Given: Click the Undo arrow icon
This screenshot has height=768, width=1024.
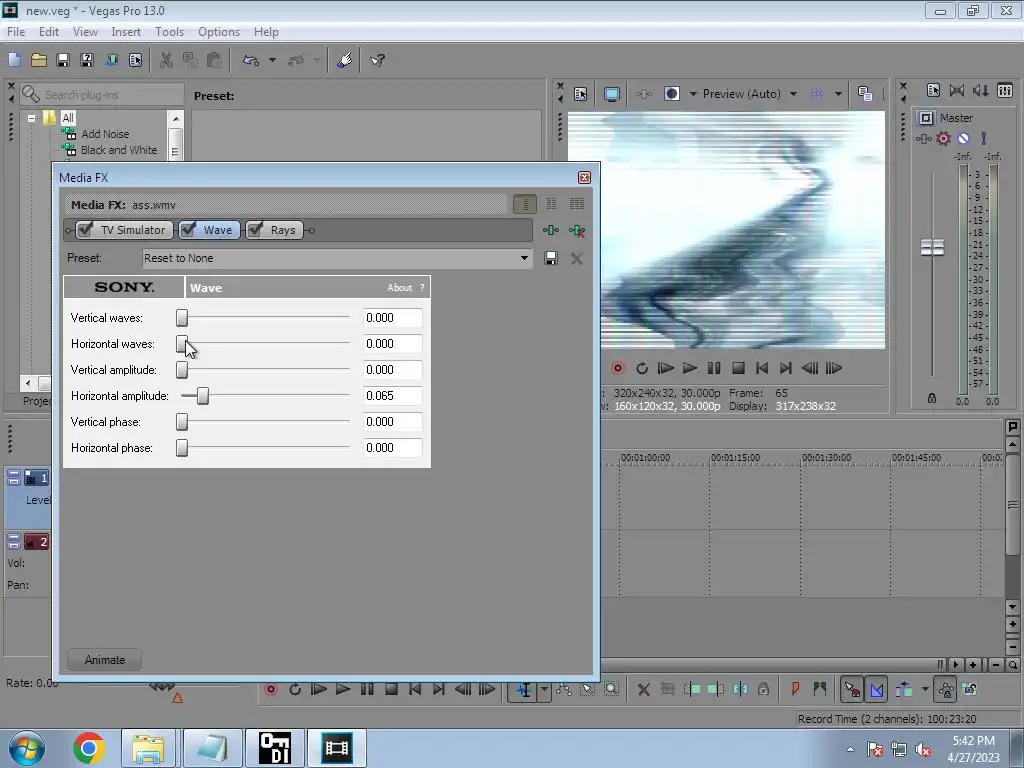Looking at the screenshot, I should [x=251, y=60].
